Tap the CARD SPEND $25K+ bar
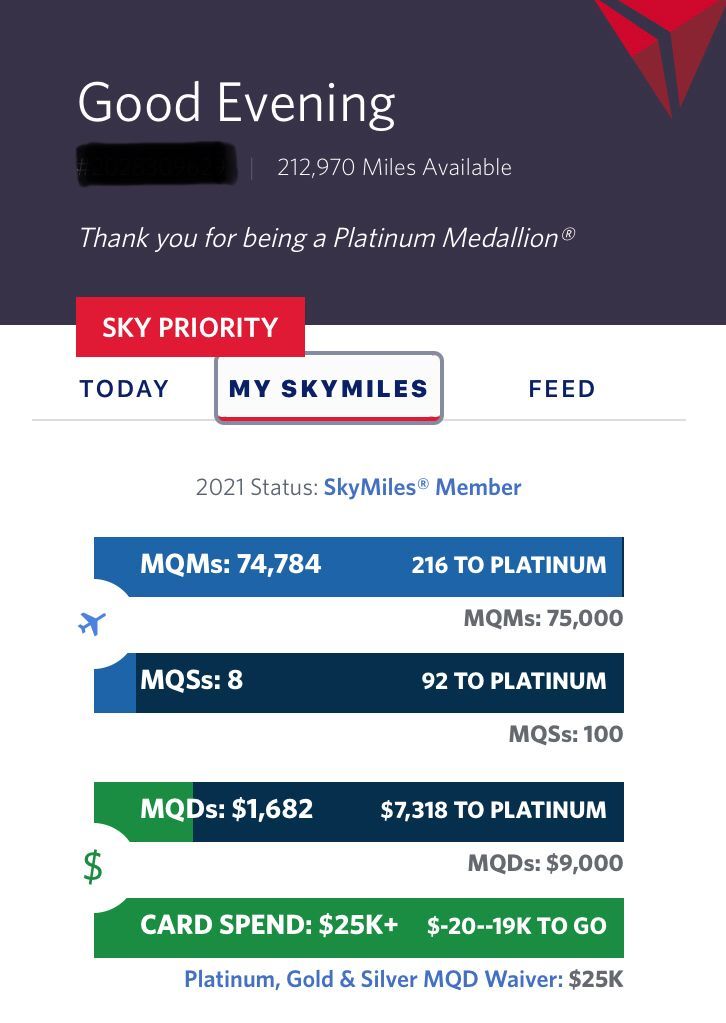The width and height of the screenshot is (726, 1023). pyautogui.click(x=358, y=926)
